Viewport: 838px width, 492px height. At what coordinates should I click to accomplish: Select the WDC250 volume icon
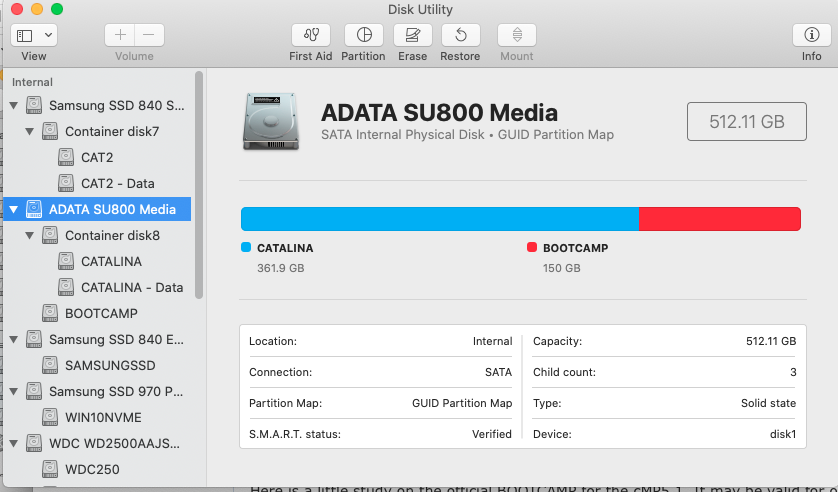tap(50, 469)
